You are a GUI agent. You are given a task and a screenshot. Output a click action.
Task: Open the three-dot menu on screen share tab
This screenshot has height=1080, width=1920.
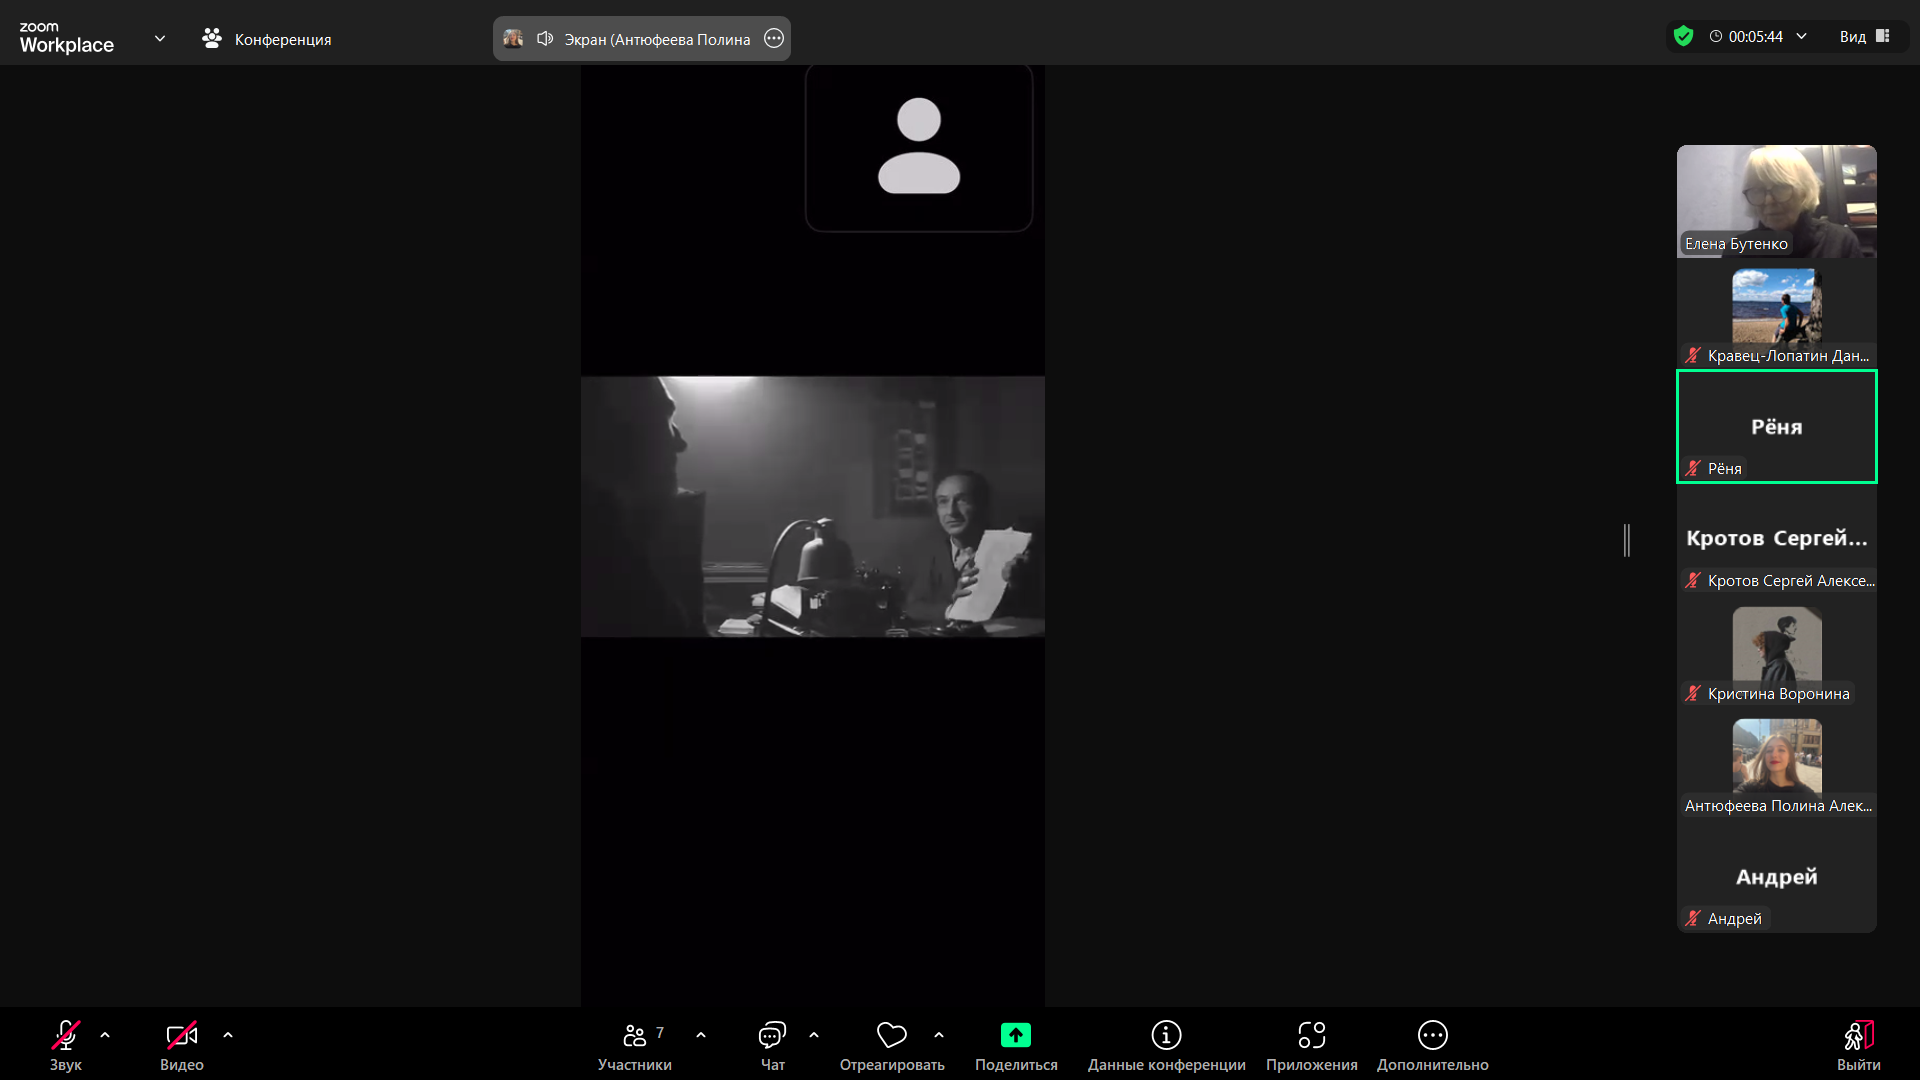click(x=774, y=38)
